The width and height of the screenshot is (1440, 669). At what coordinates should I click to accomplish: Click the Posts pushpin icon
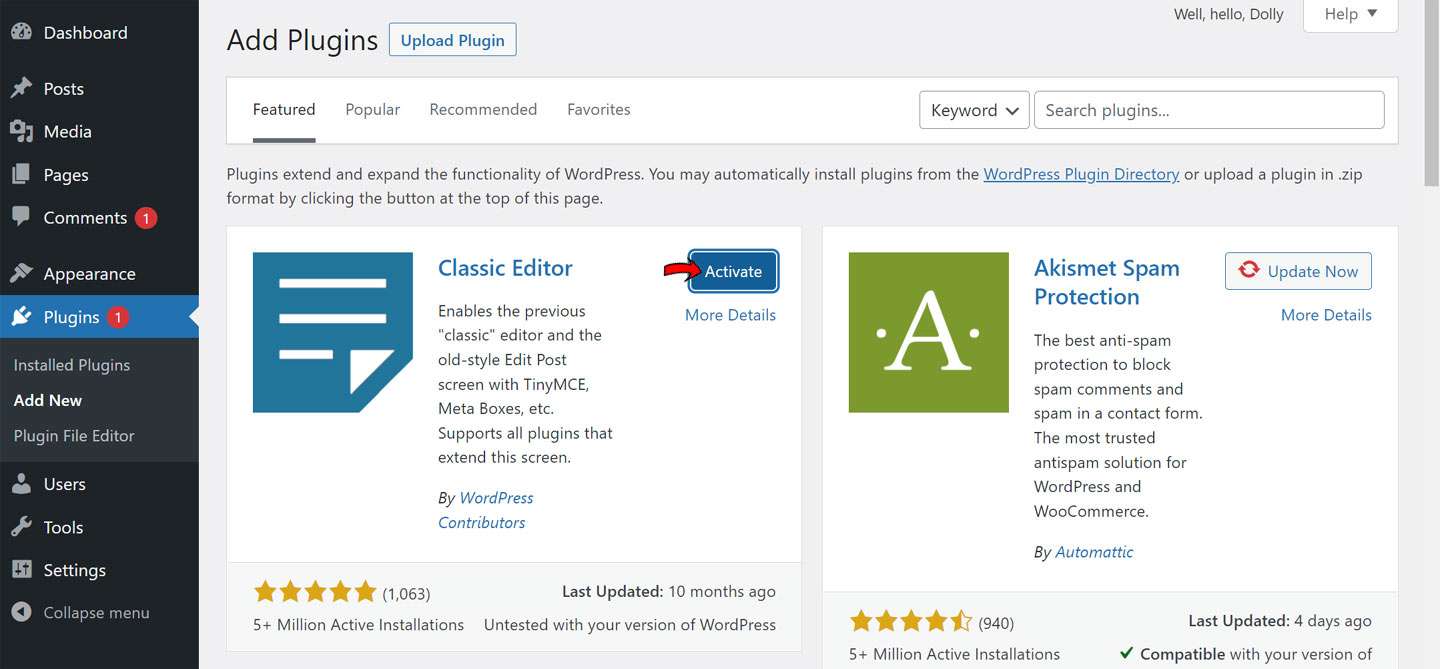click(x=22, y=88)
